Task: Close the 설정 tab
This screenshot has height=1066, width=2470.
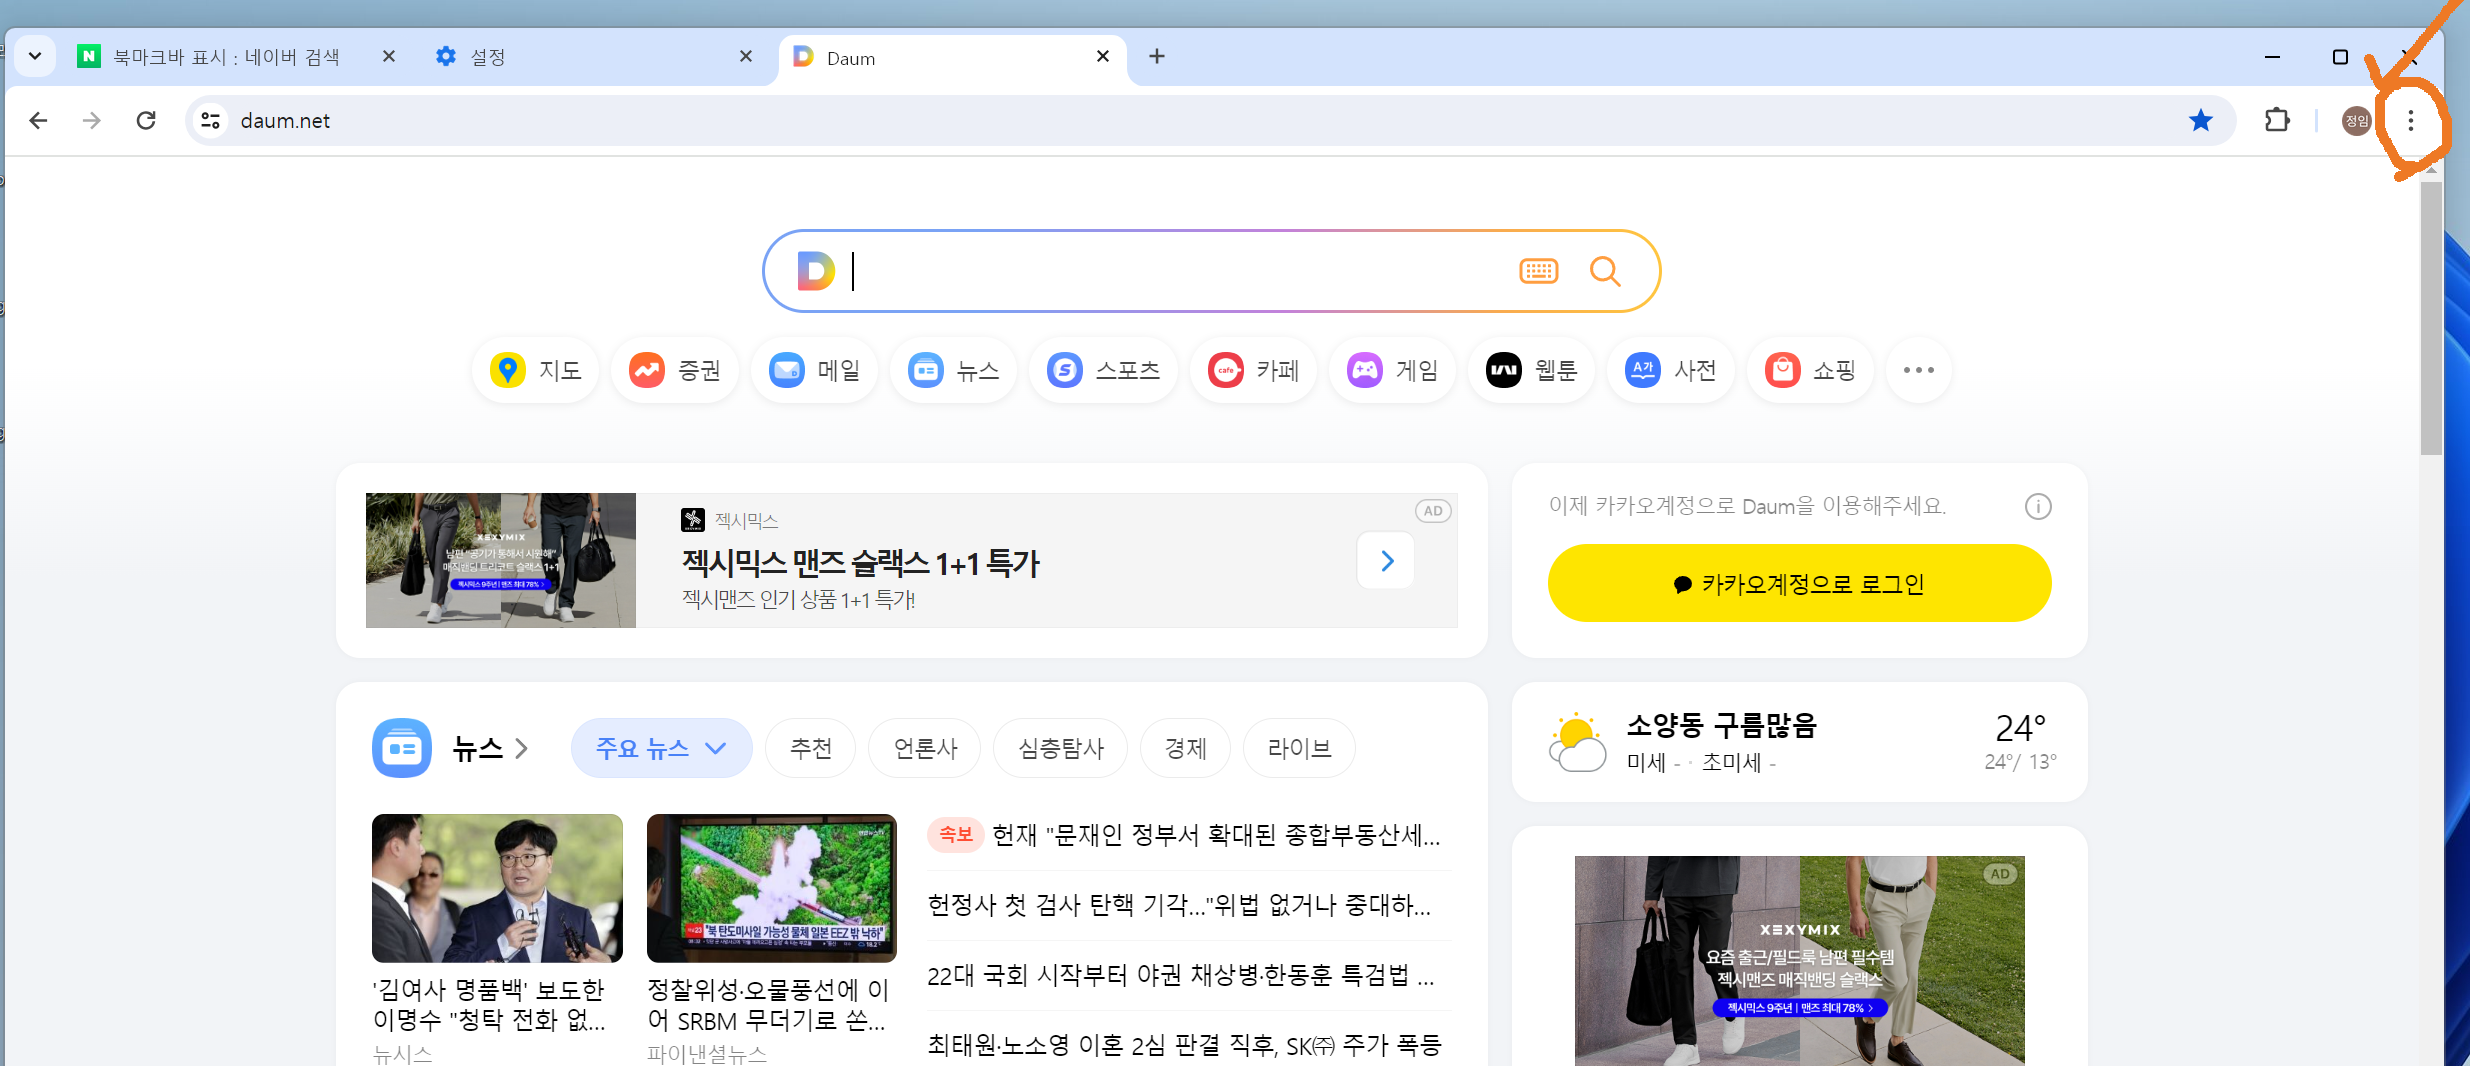Action: pyautogui.click(x=746, y=56)
